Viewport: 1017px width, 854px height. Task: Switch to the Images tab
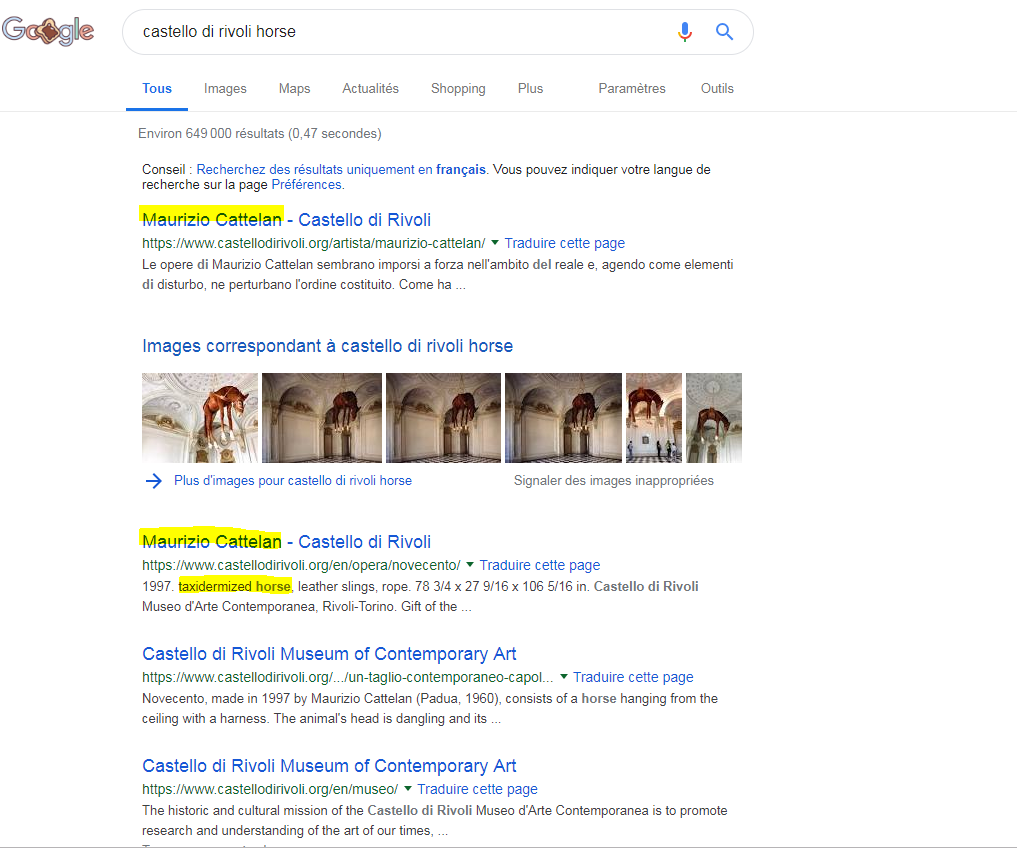click(225, 89)
